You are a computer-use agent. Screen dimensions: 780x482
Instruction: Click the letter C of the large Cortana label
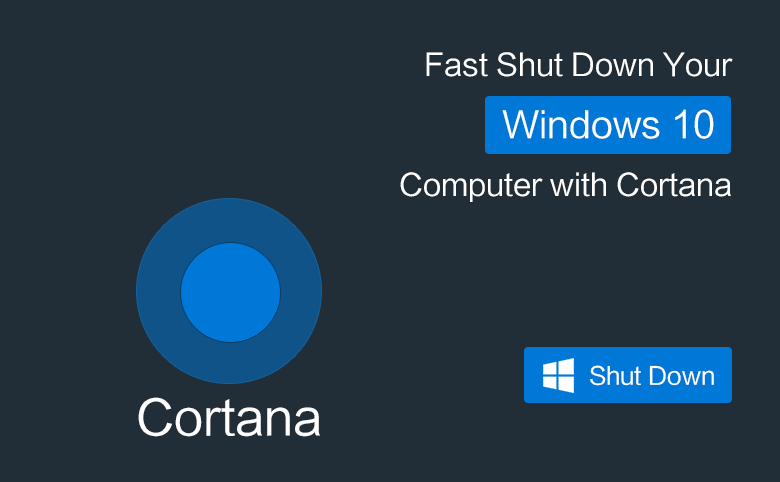(154, 418)
